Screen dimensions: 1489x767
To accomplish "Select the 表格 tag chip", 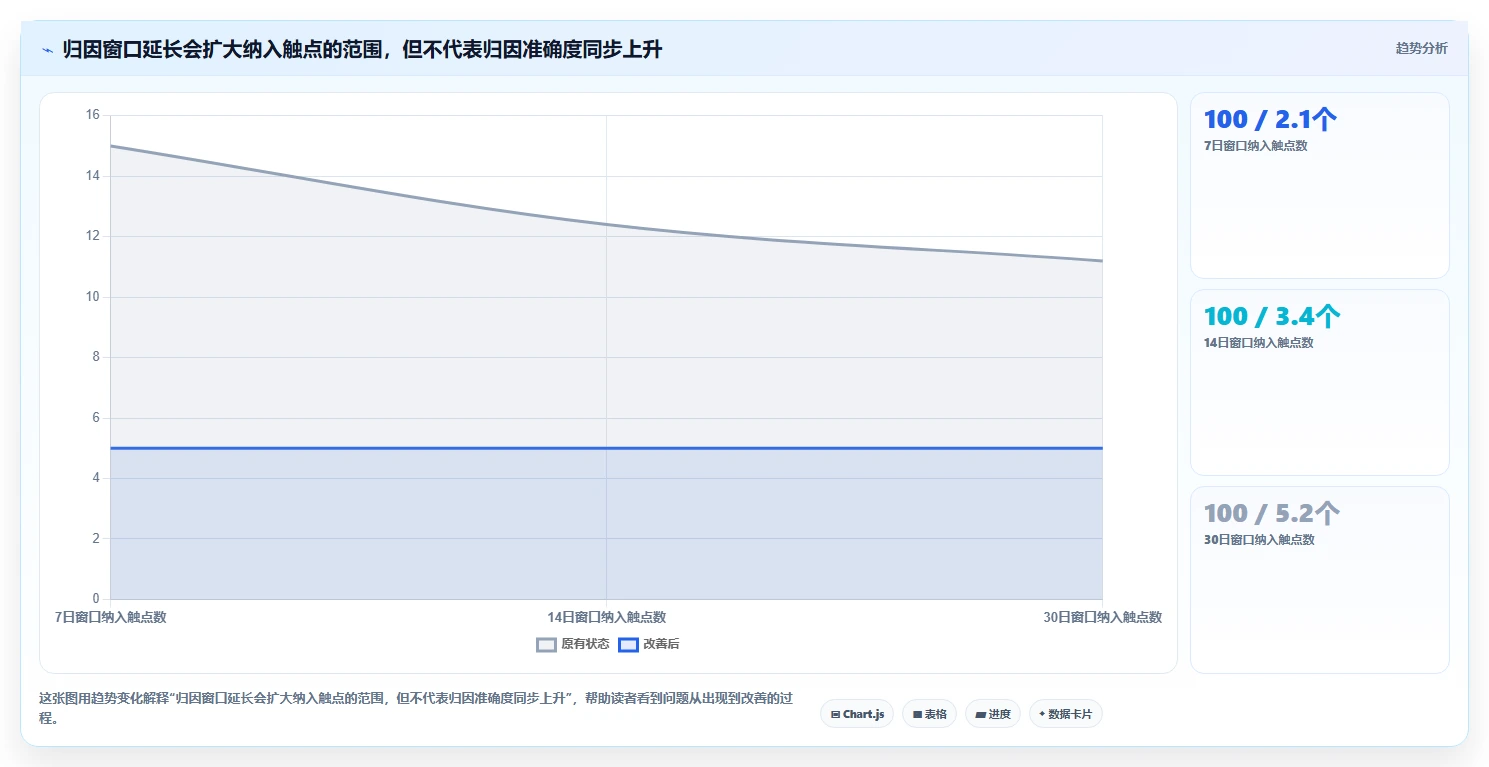I will [929, 714].
